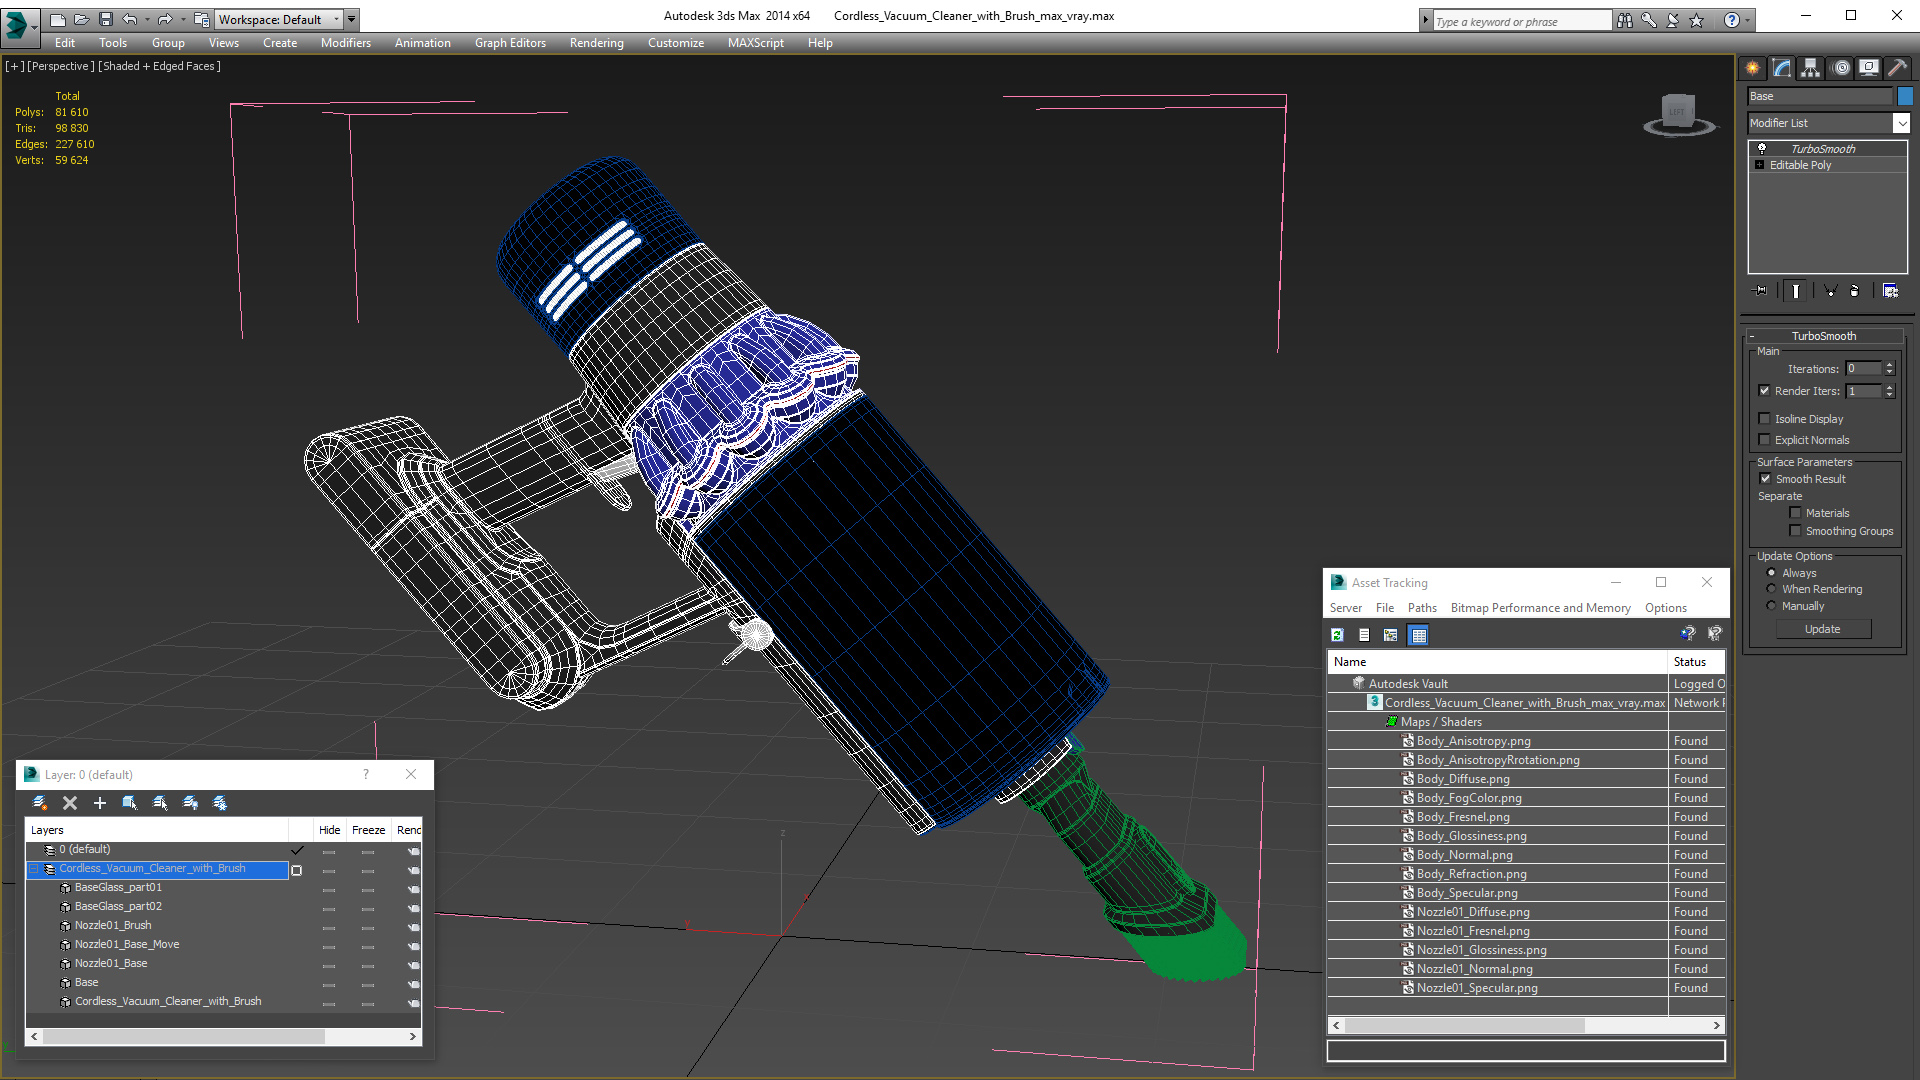Open Bitmap Performance and Memory menu
Image resolution: width=1920 pixels, height=1080 pixels.
[1540, 608]
